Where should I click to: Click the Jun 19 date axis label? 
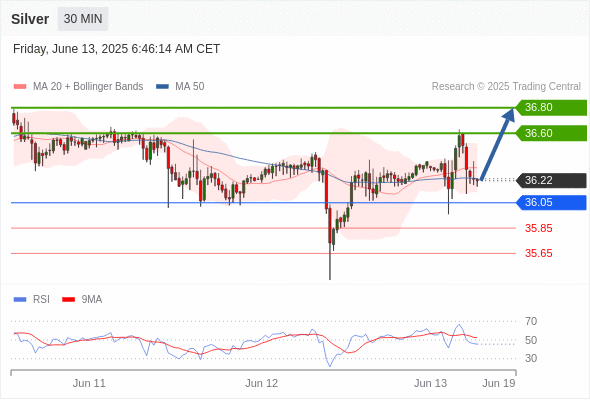[x=499, y=383]
